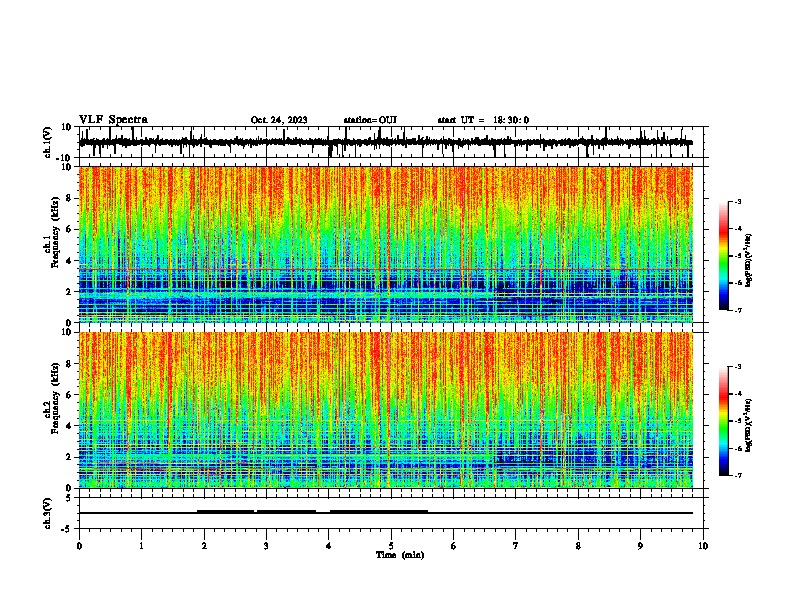Click time tick label '1'
Viewport: 792px width, 612px height.
[x=141, y=545]
